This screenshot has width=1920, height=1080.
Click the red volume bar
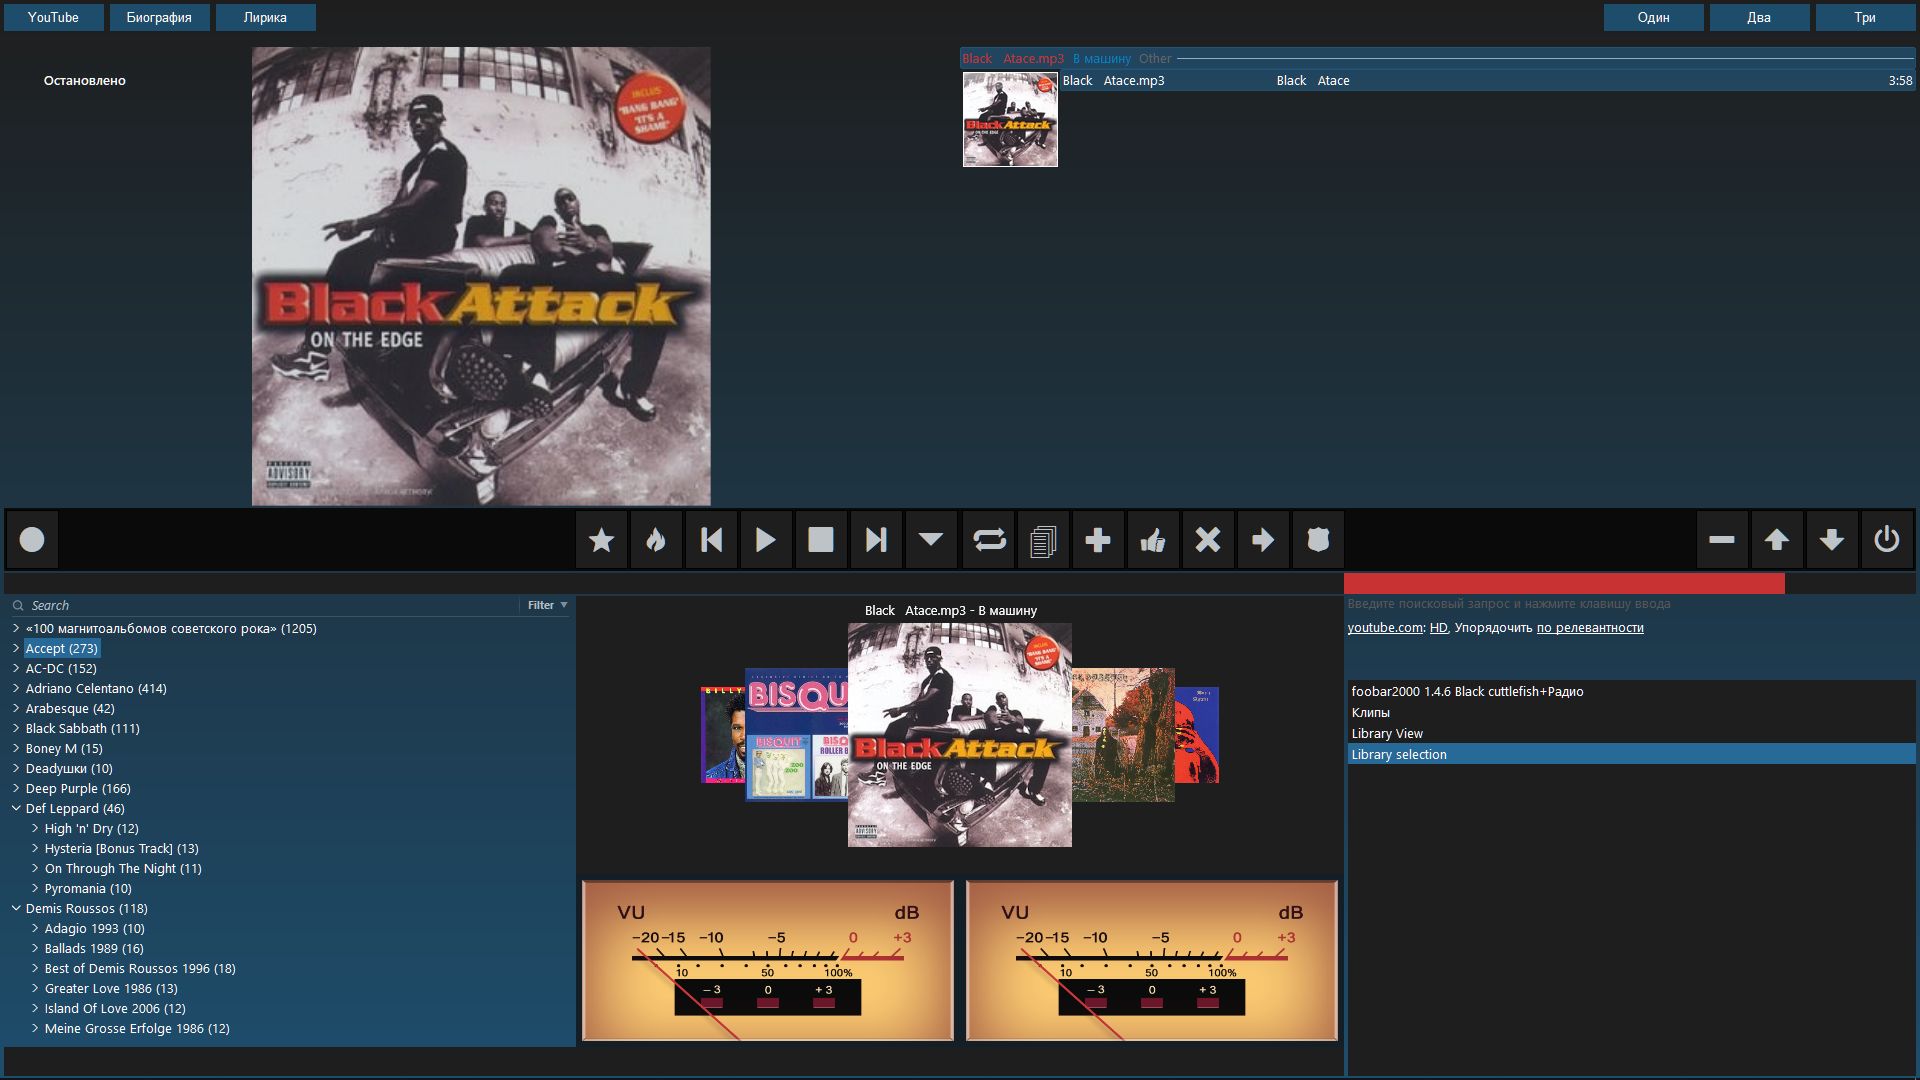click(1563, 584)
